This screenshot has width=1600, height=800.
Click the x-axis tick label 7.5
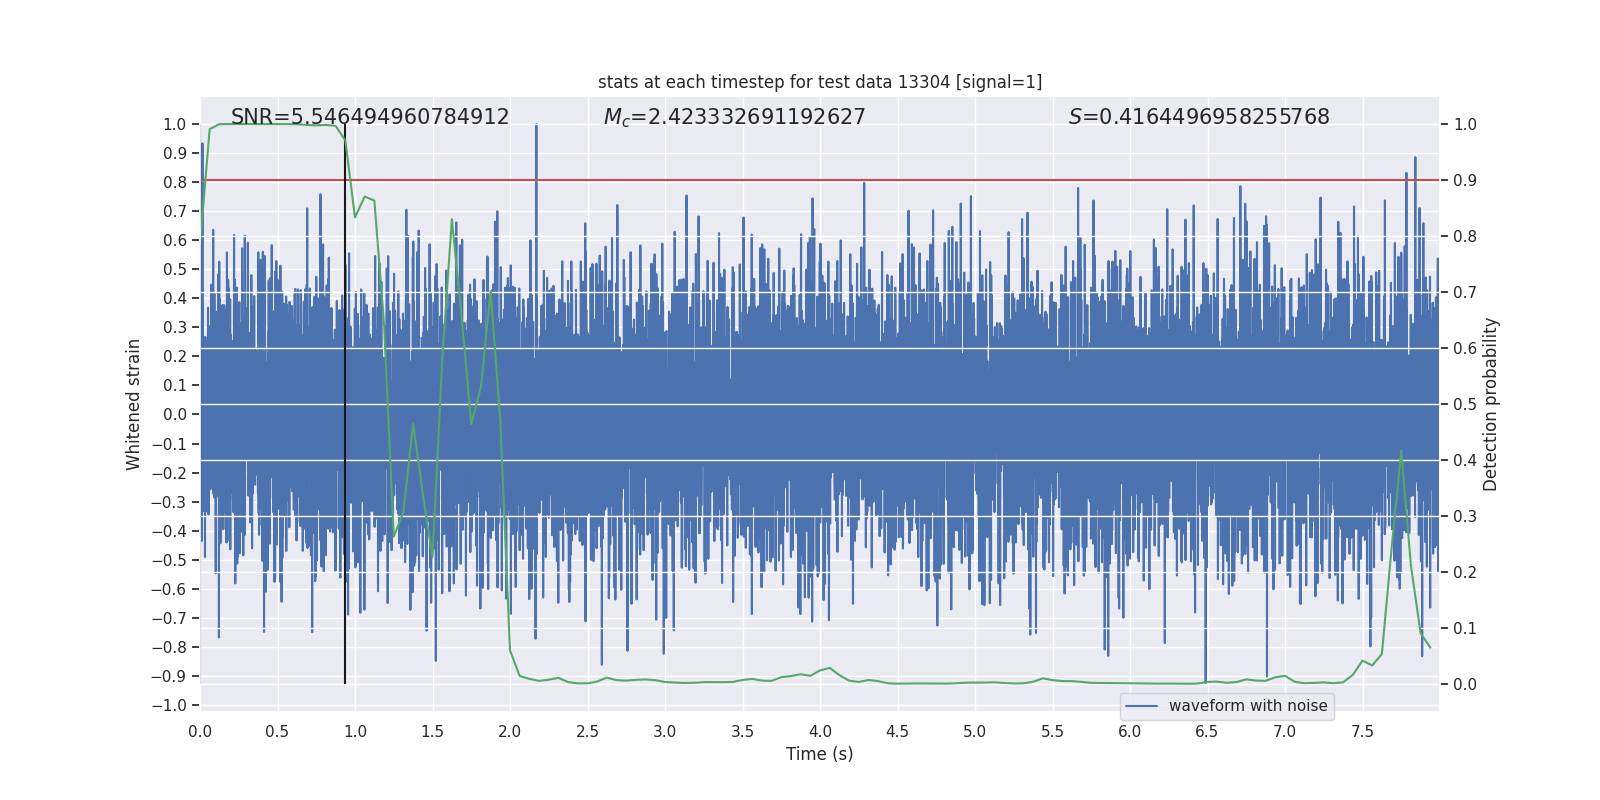pos(1362,731)
